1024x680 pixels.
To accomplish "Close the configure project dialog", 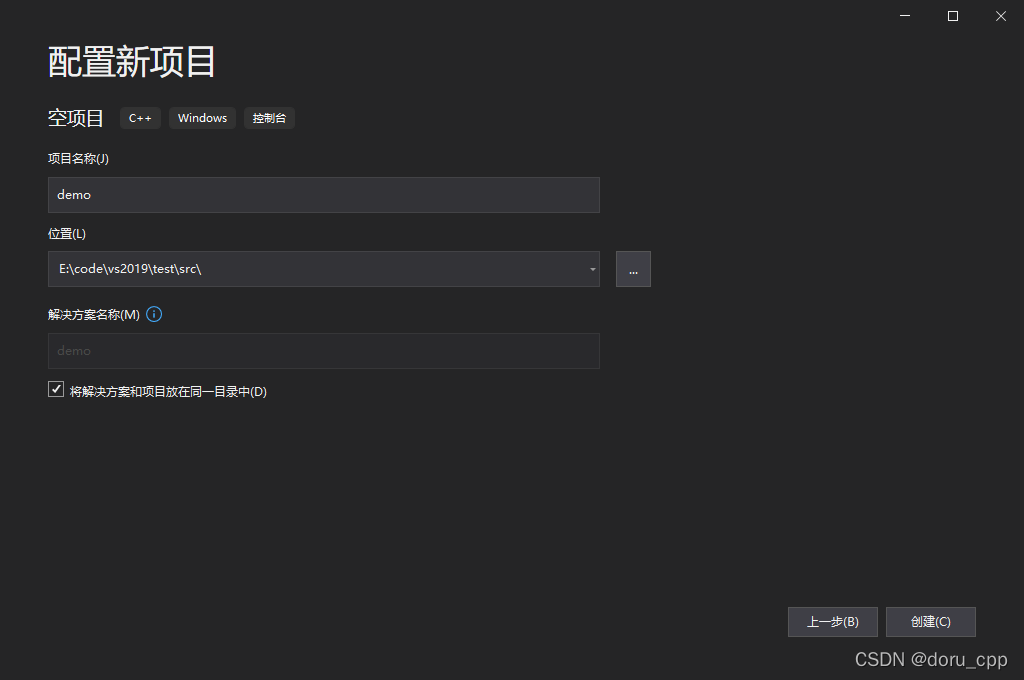I will point(1000,16).
